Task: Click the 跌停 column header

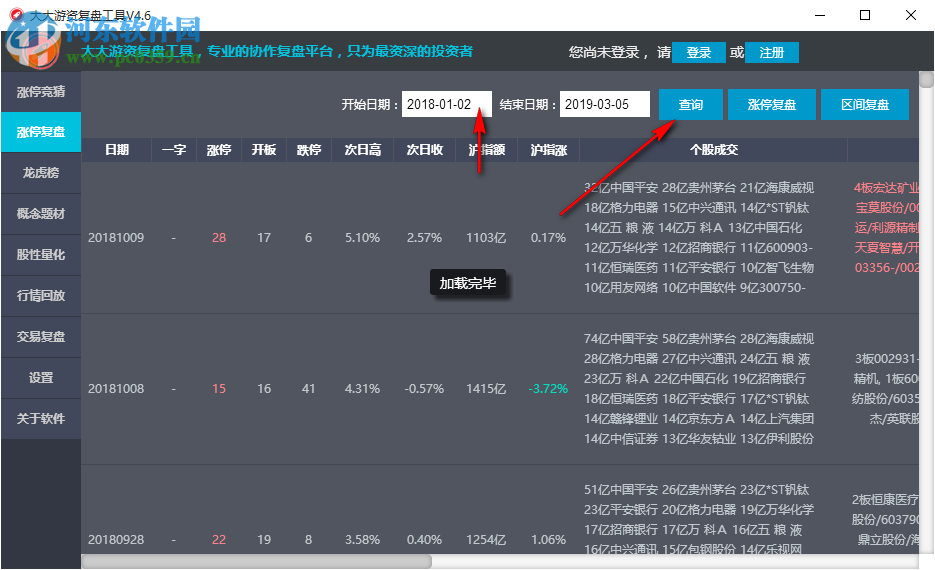Action: click(x=309, y=150)
